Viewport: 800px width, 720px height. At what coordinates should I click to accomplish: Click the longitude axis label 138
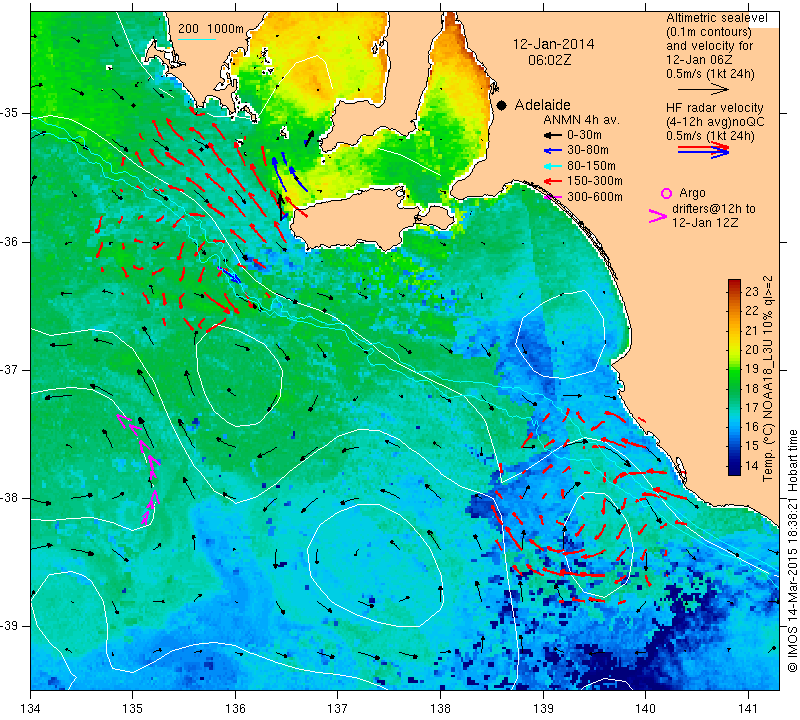click(440, 708)
